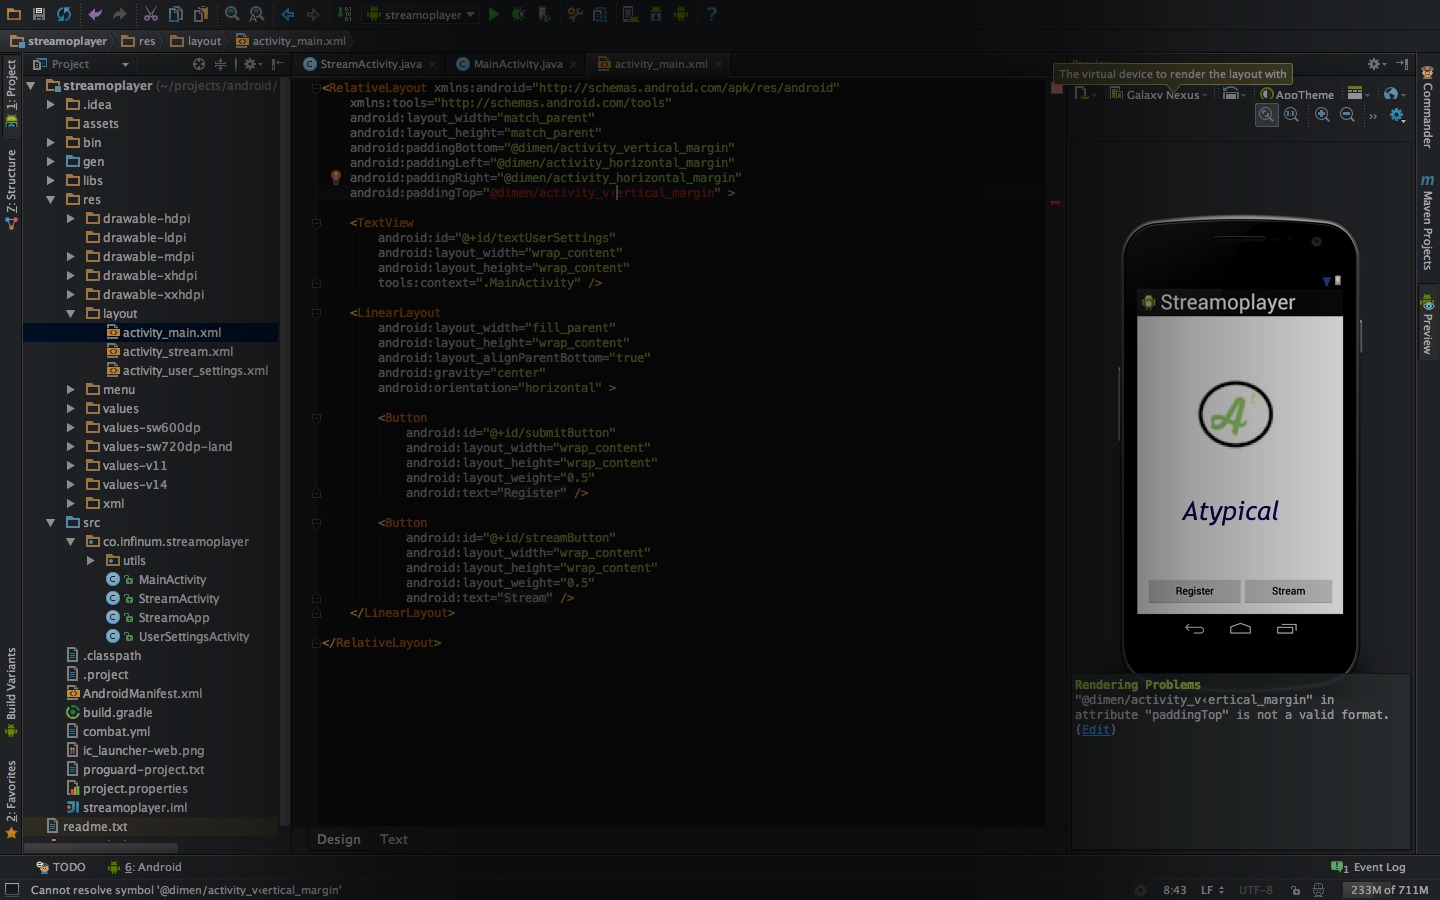Click the Undo arrow icon
Viewport: 1440px width, 900px height.
point(95,14)
